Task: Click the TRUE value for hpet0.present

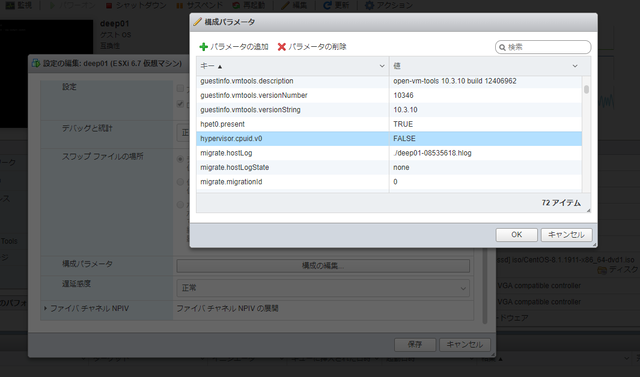Action: tap(403, 124)
